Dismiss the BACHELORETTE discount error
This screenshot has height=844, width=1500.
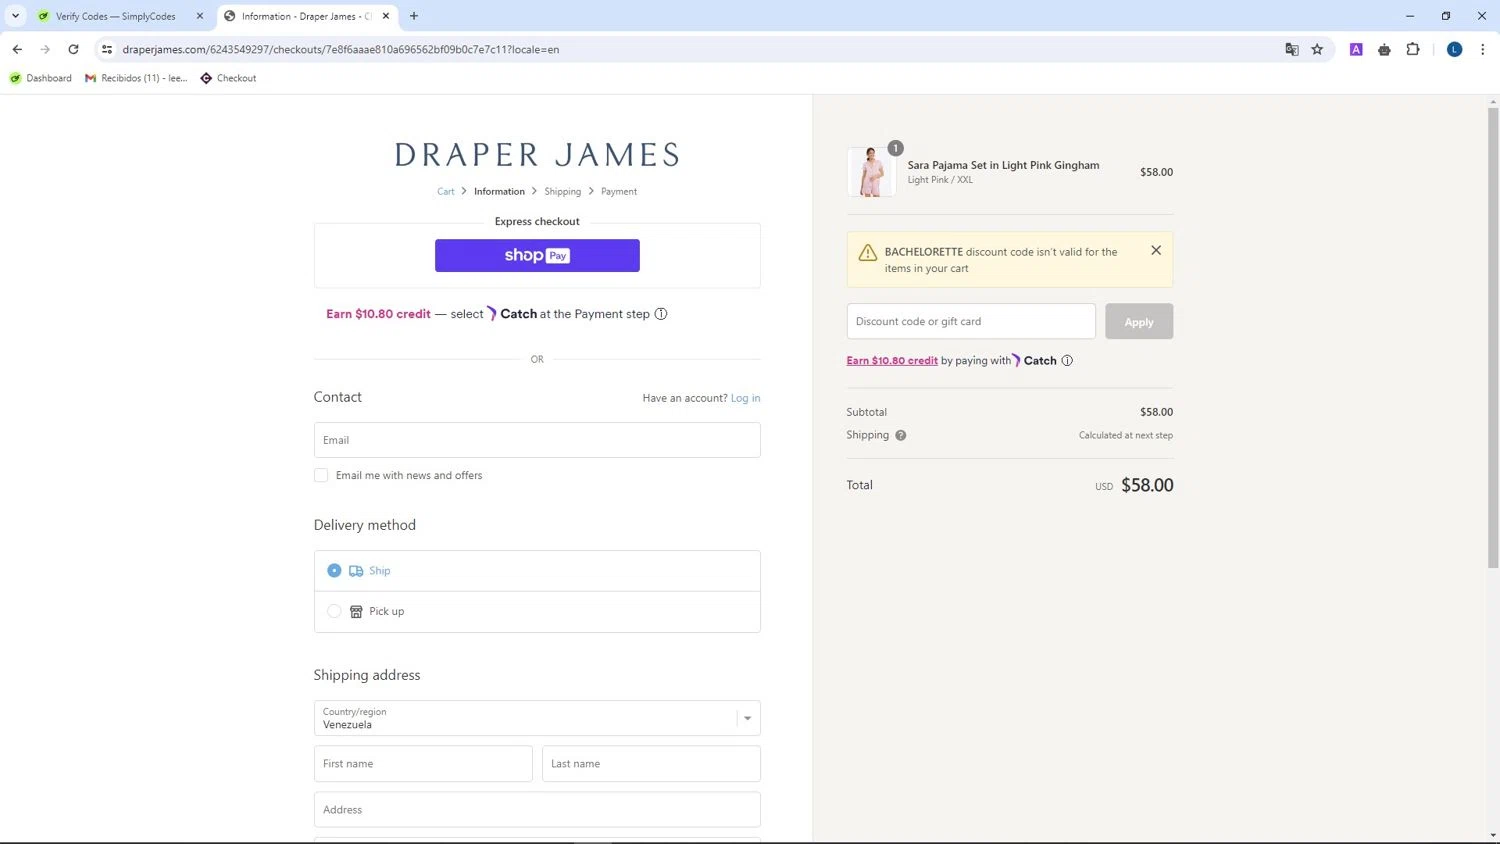[x=1156, y=250]
